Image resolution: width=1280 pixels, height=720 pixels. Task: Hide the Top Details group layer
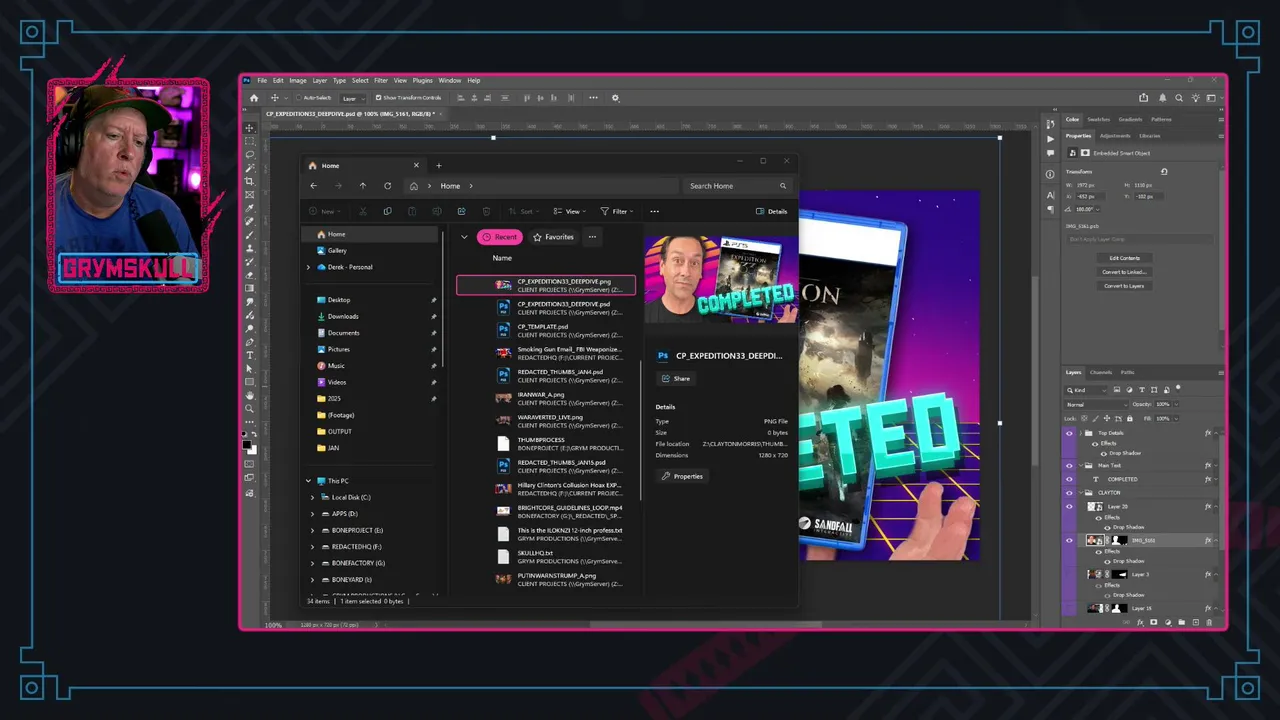click(x=1069, y=433)
